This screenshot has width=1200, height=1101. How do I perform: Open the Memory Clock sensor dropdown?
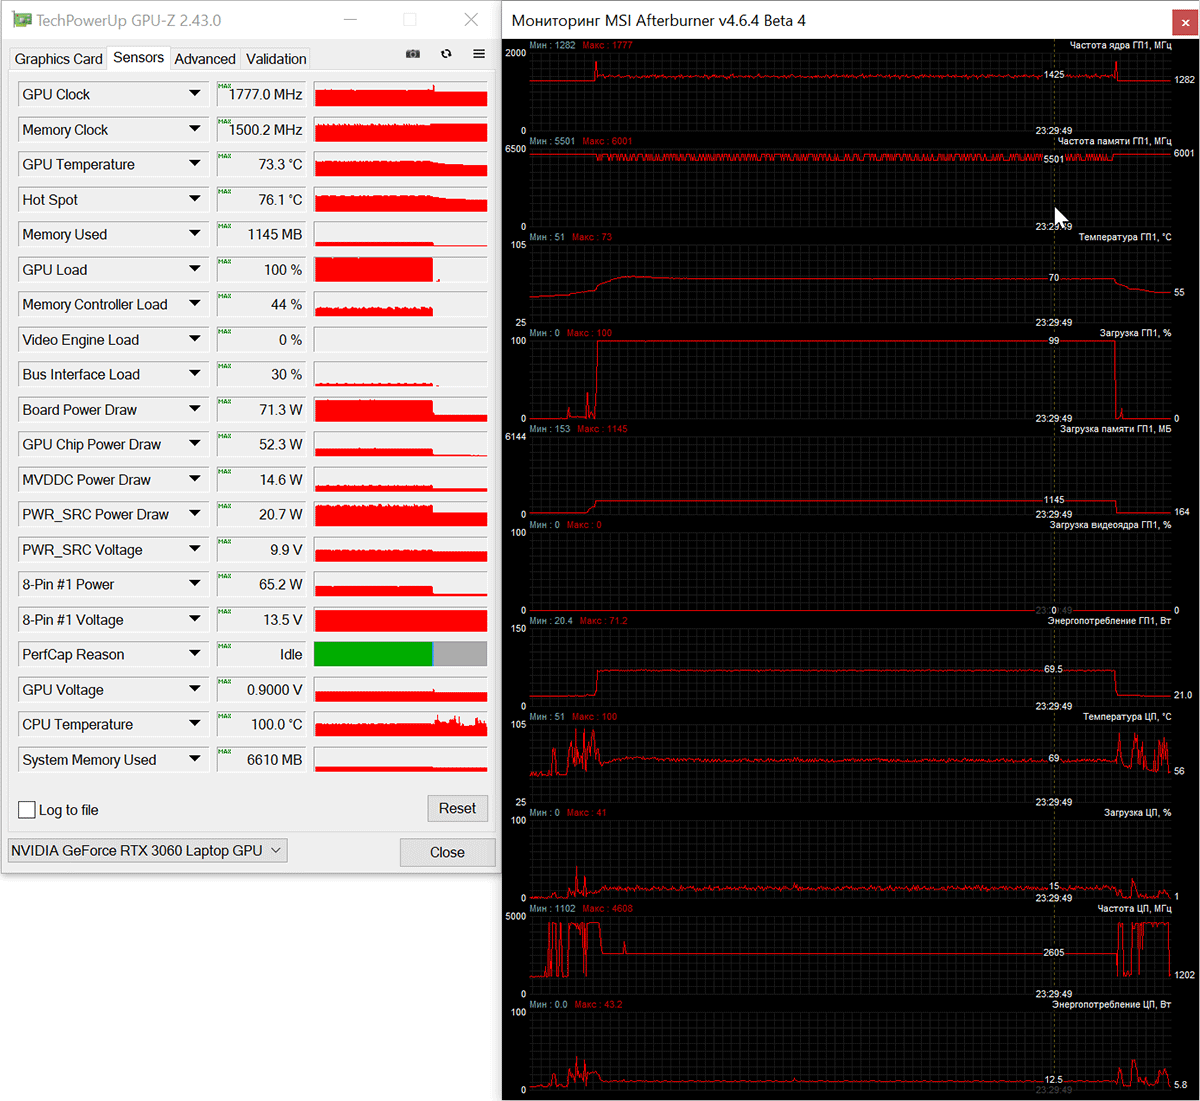coord(194,129)
